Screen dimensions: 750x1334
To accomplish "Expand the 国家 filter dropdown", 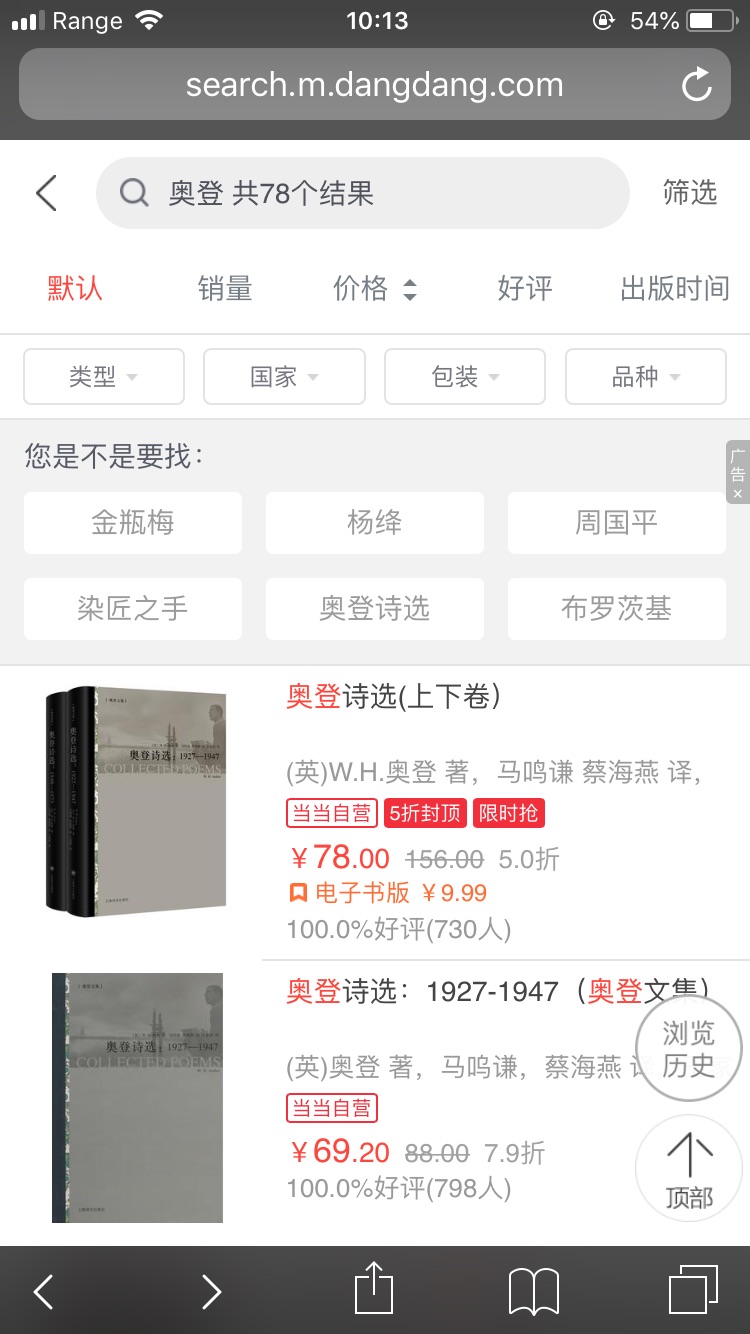I will [x=284, y=376].
